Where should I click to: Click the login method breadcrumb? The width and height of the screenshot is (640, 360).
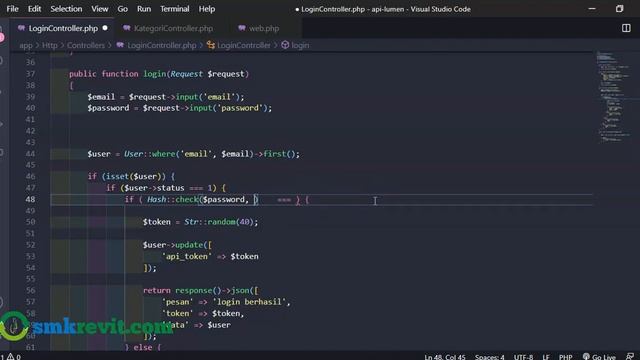[x=300, y=45]
